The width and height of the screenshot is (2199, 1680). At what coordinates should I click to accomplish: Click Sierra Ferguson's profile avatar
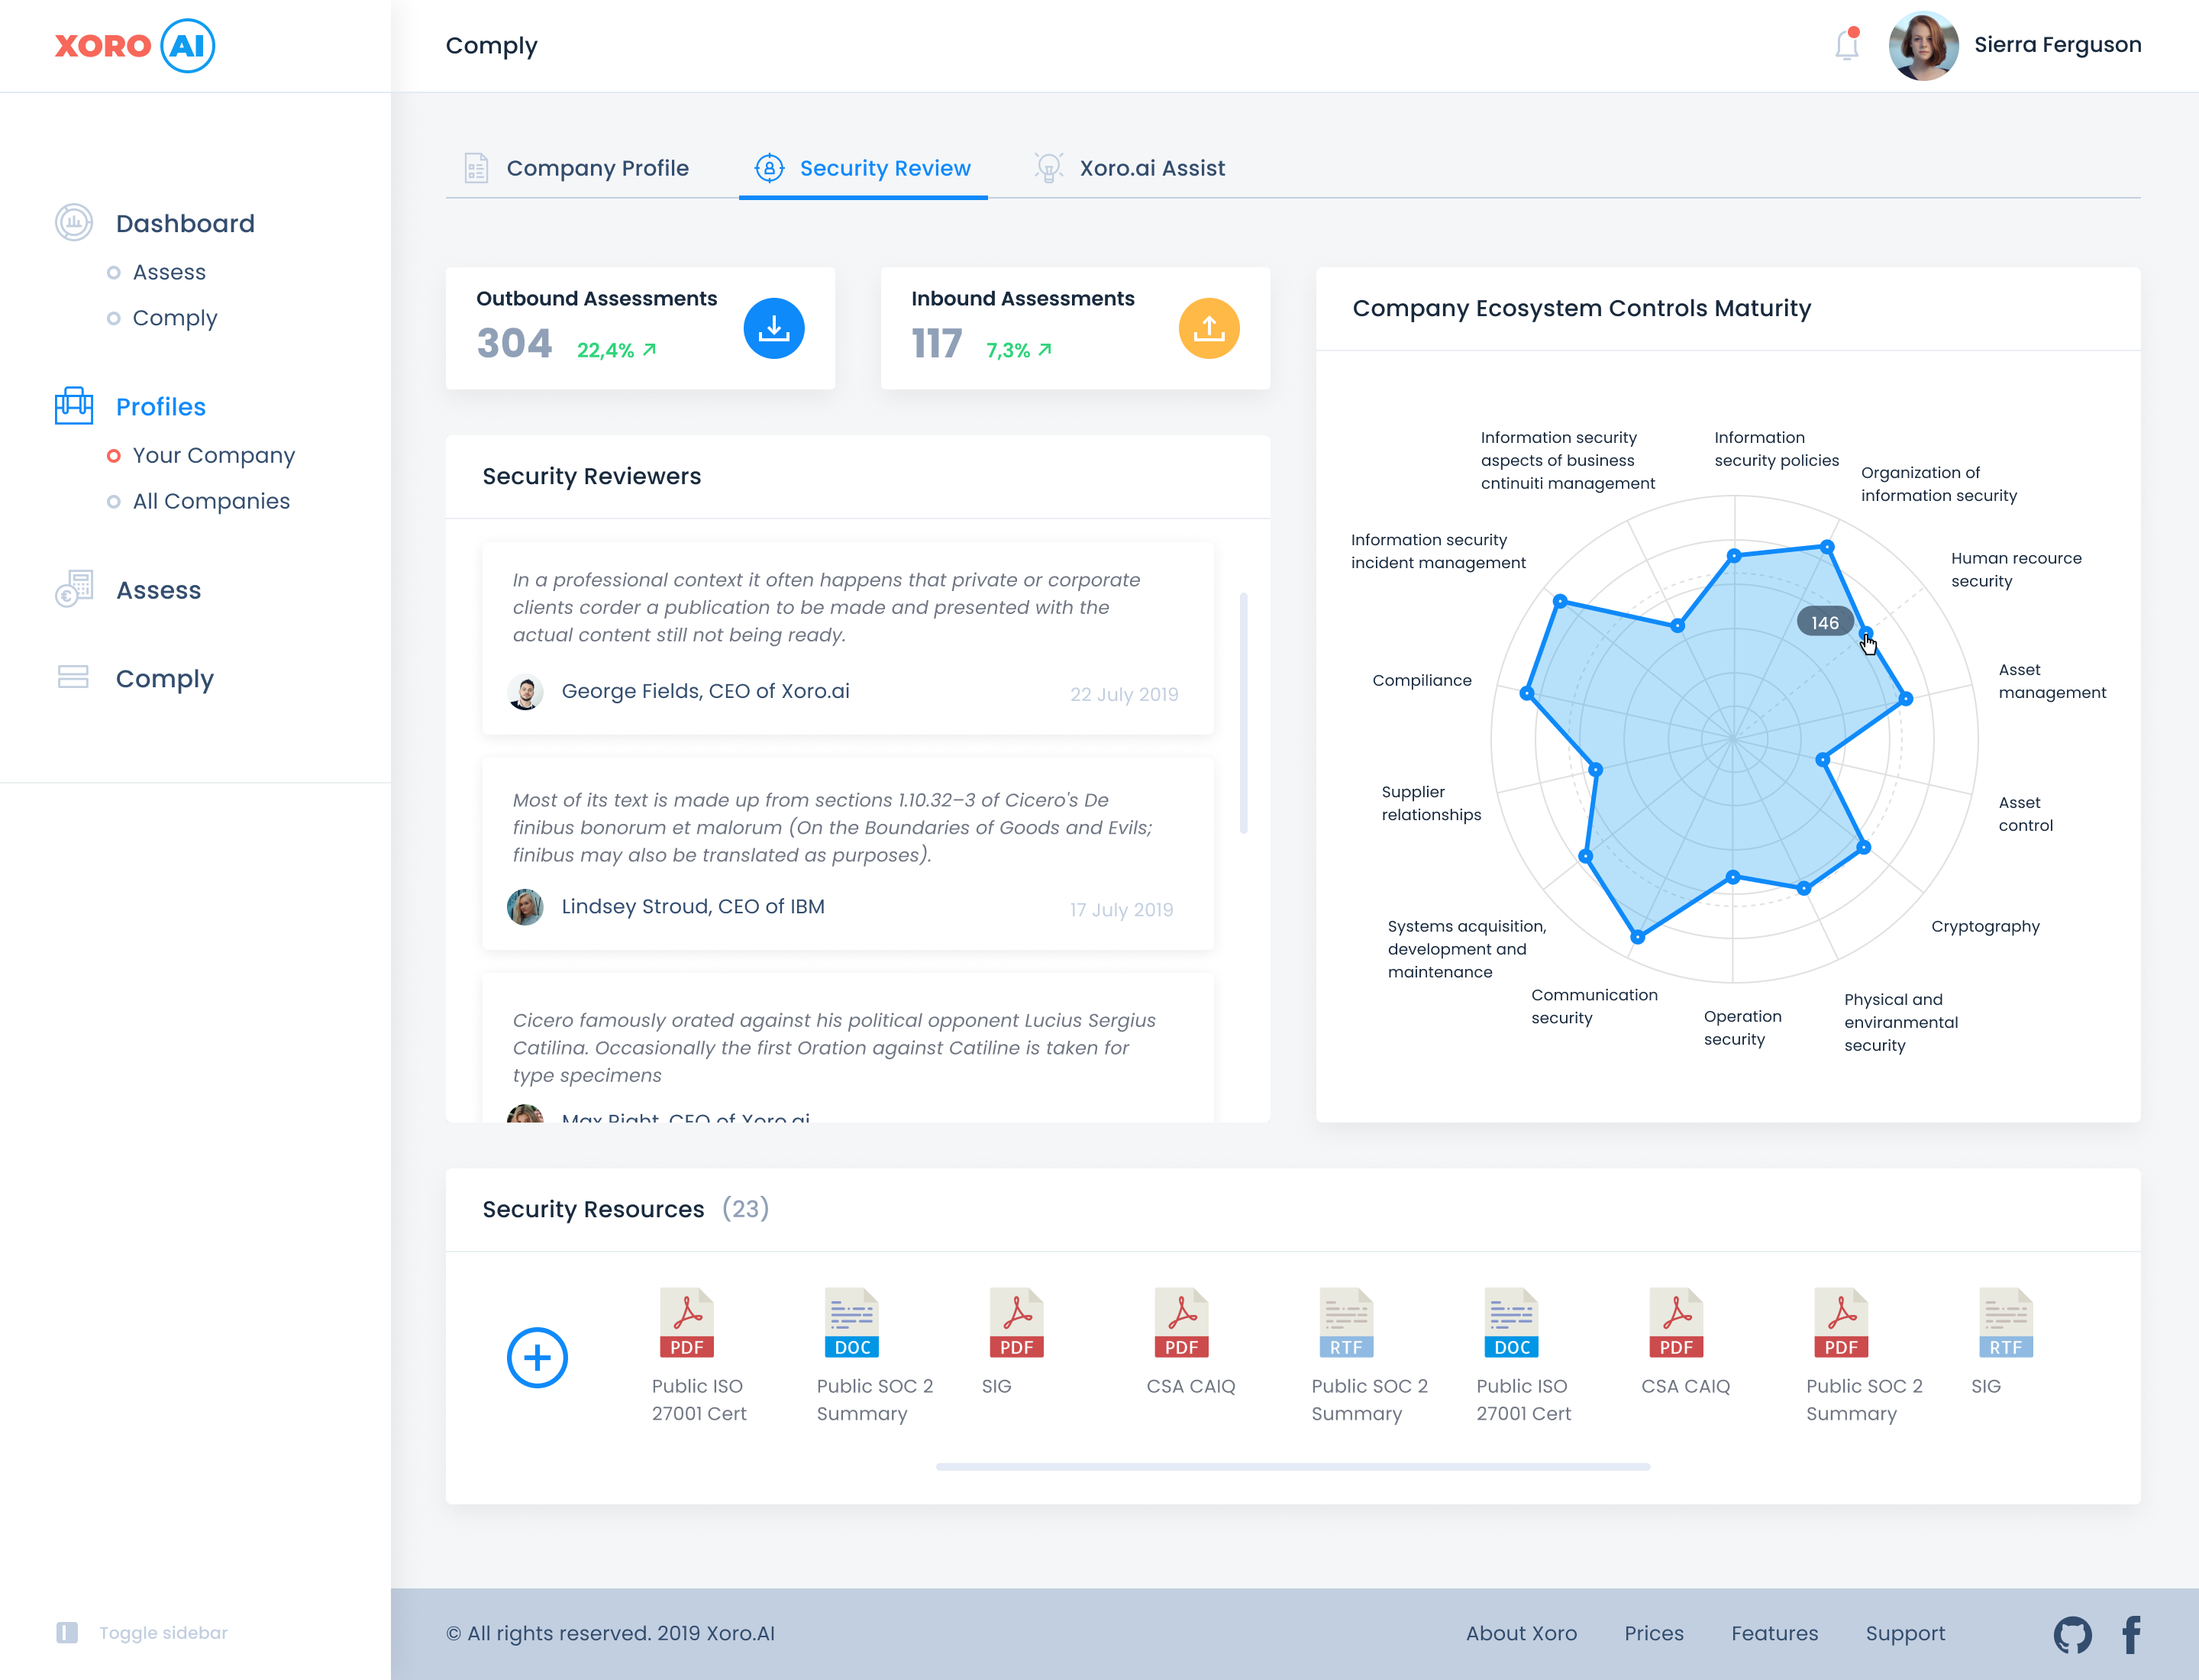(x=1923, y=44)
